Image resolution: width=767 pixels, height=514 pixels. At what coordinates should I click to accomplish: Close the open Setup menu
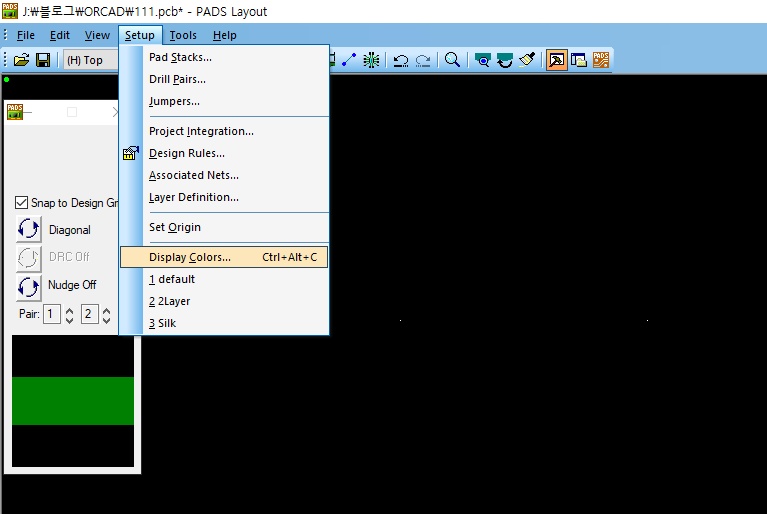tap(140, 35)
